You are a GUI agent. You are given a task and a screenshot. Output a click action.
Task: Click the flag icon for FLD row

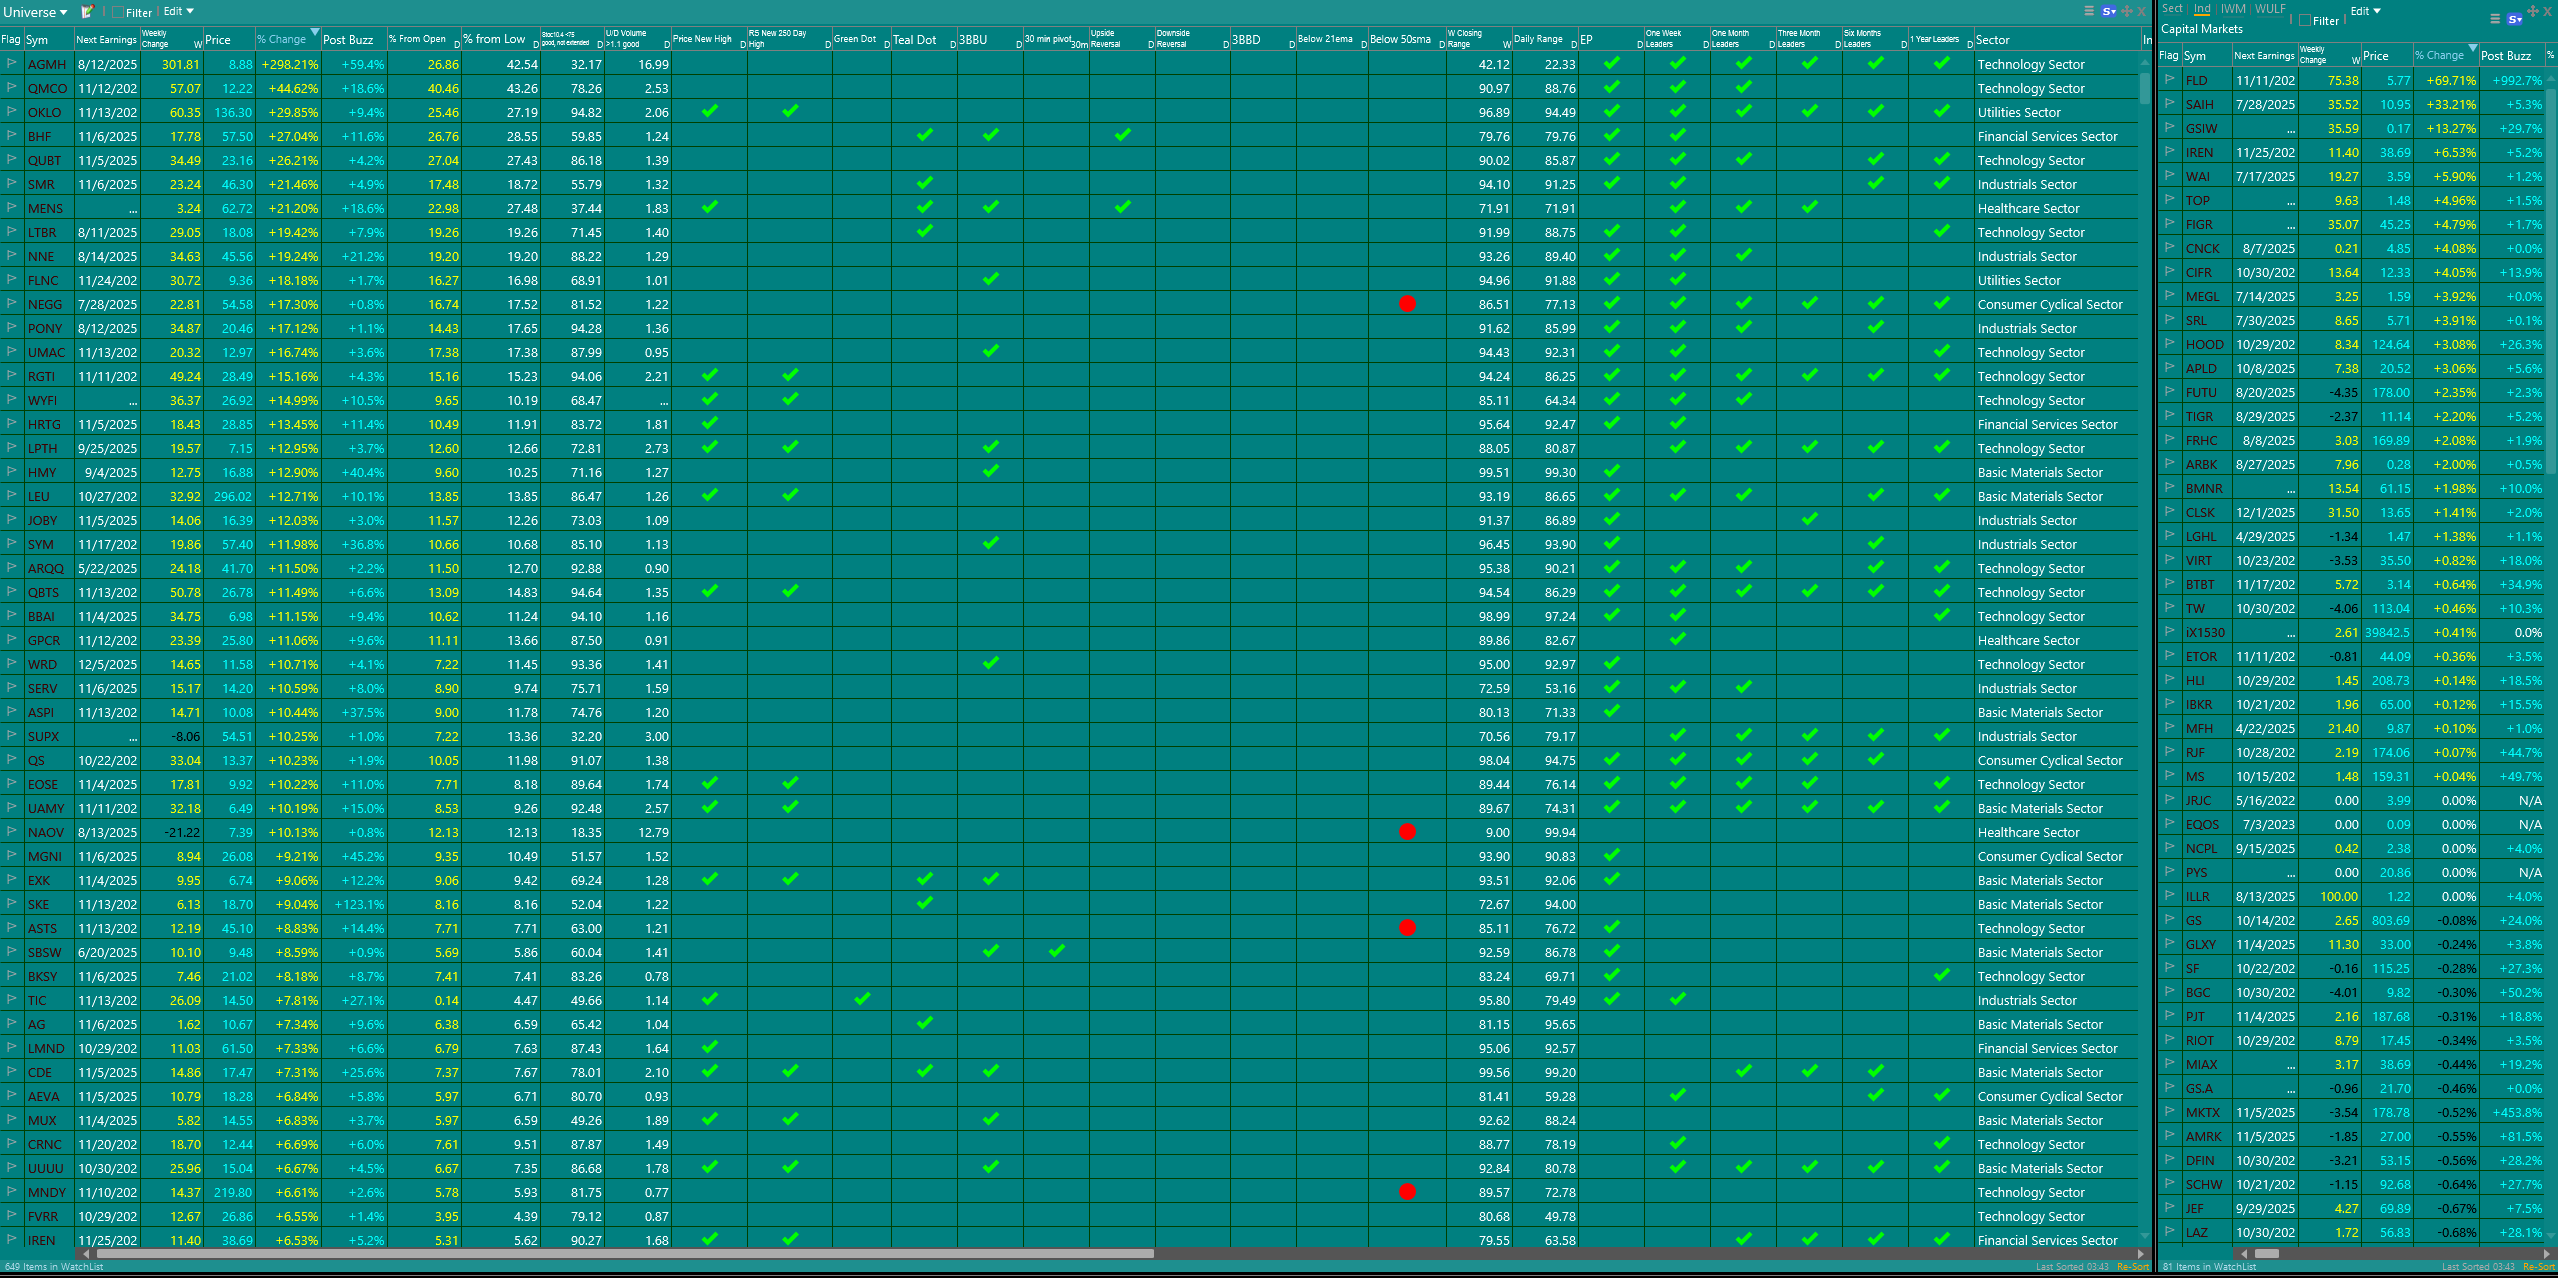pyautogui.click(x=2169, y=79)
